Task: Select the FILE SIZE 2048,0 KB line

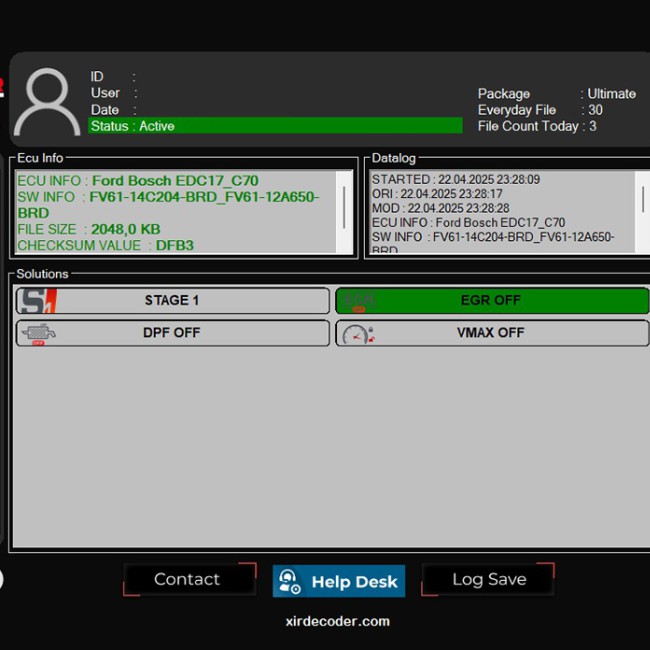Action: point(89,229)
